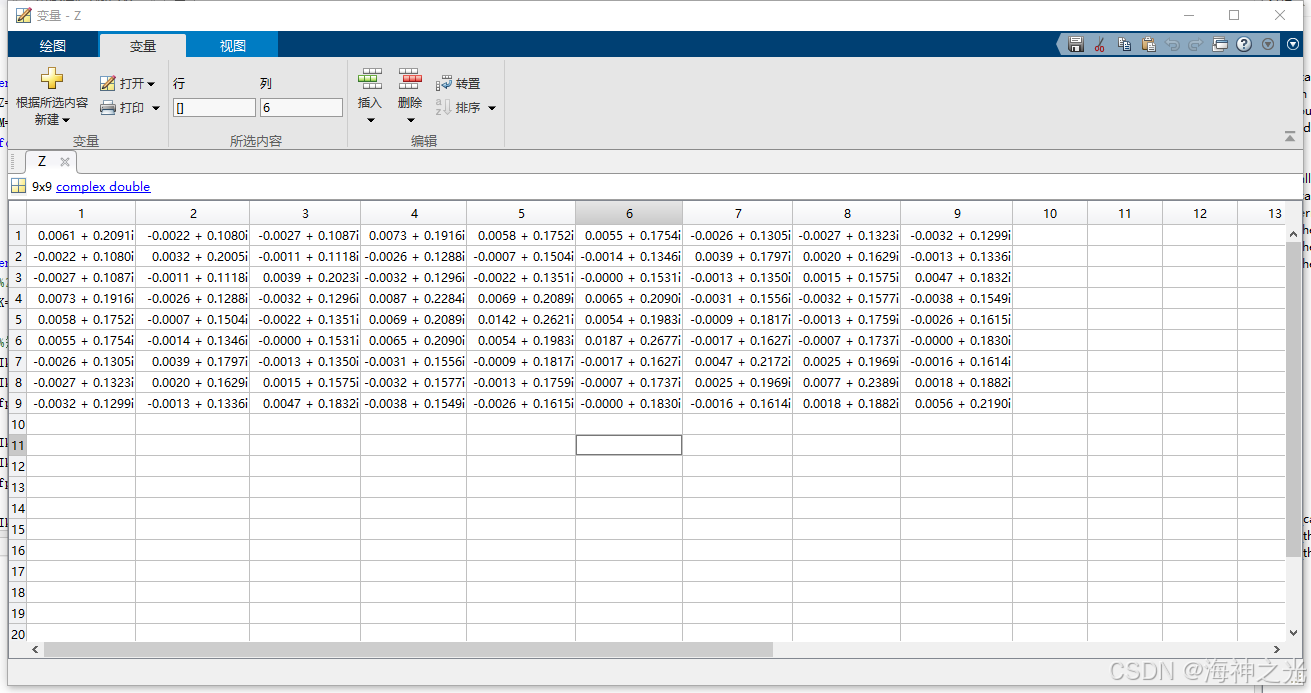
Task: Click the 列 (column) input field
Action: click(x=301, y=108)
